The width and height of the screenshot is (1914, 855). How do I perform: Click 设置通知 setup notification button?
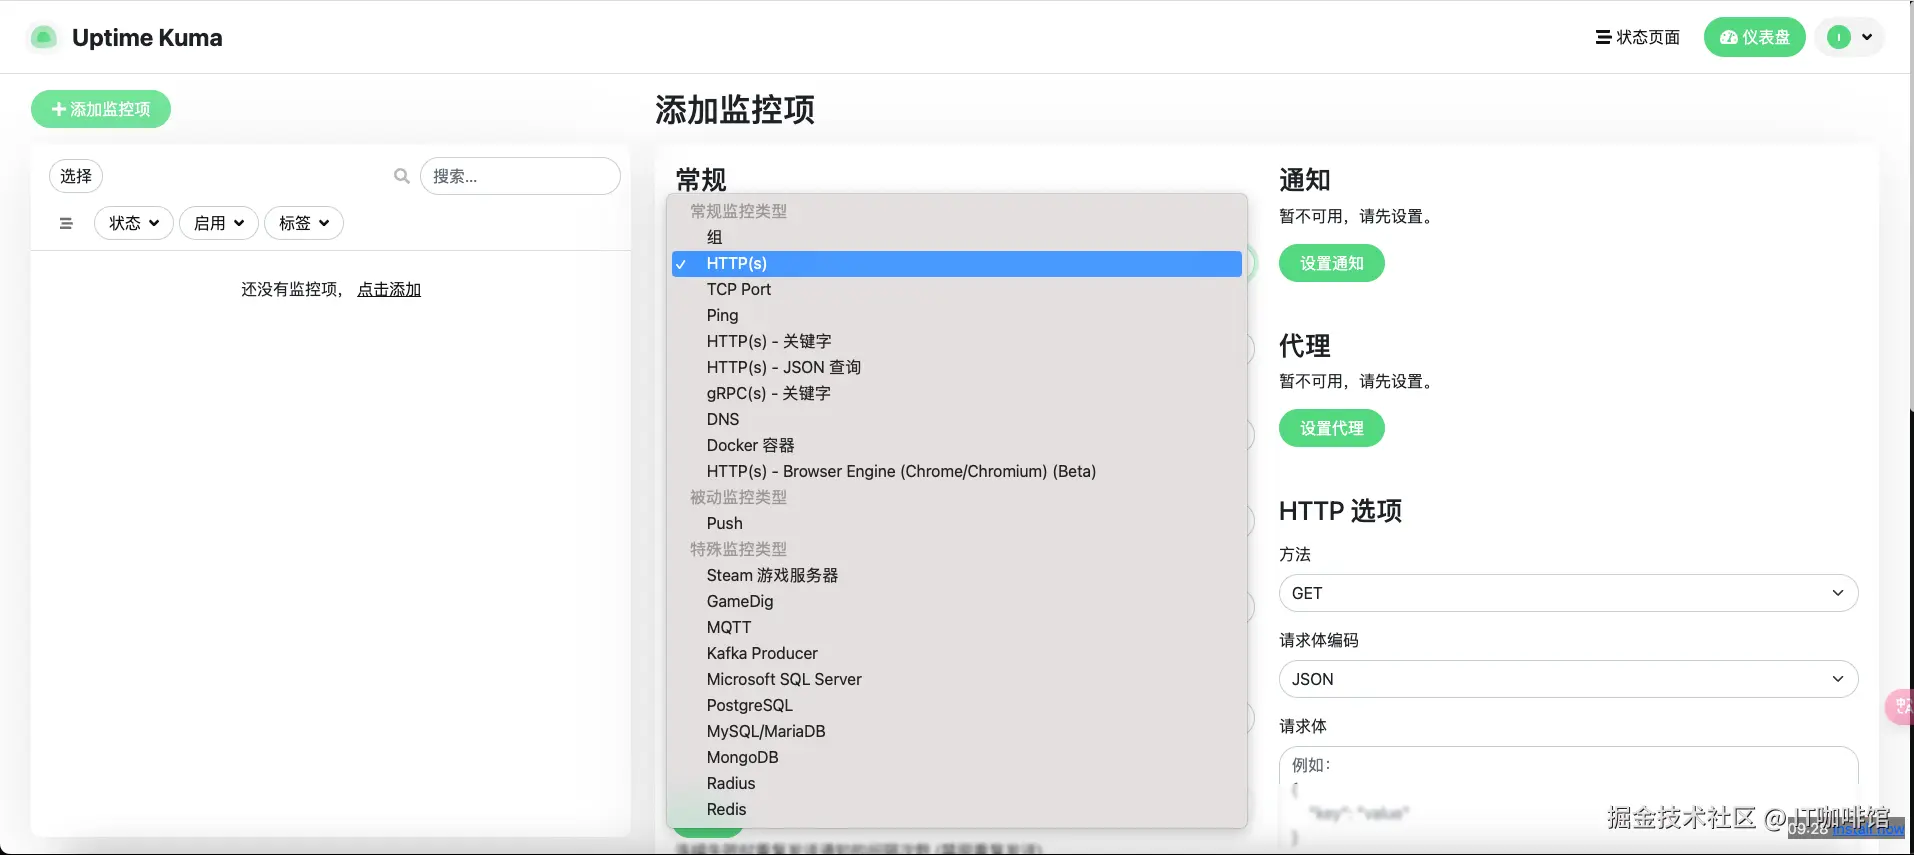pyautogui.click(x=1332, y=263)
